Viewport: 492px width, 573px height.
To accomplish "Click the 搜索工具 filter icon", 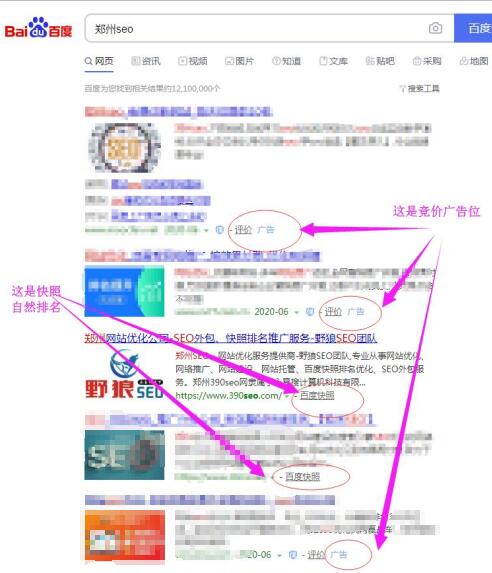I will 402,88.
